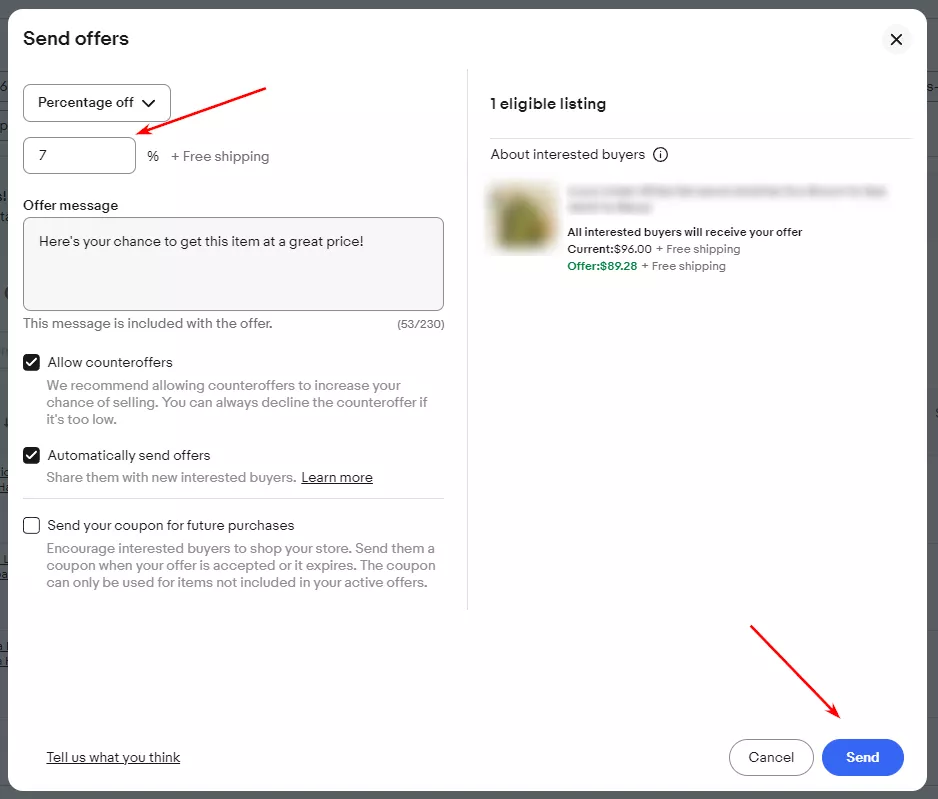Click inside the Offer message text box
The height and width of the screenshot is (799, 938).
[x=233, y=264]
